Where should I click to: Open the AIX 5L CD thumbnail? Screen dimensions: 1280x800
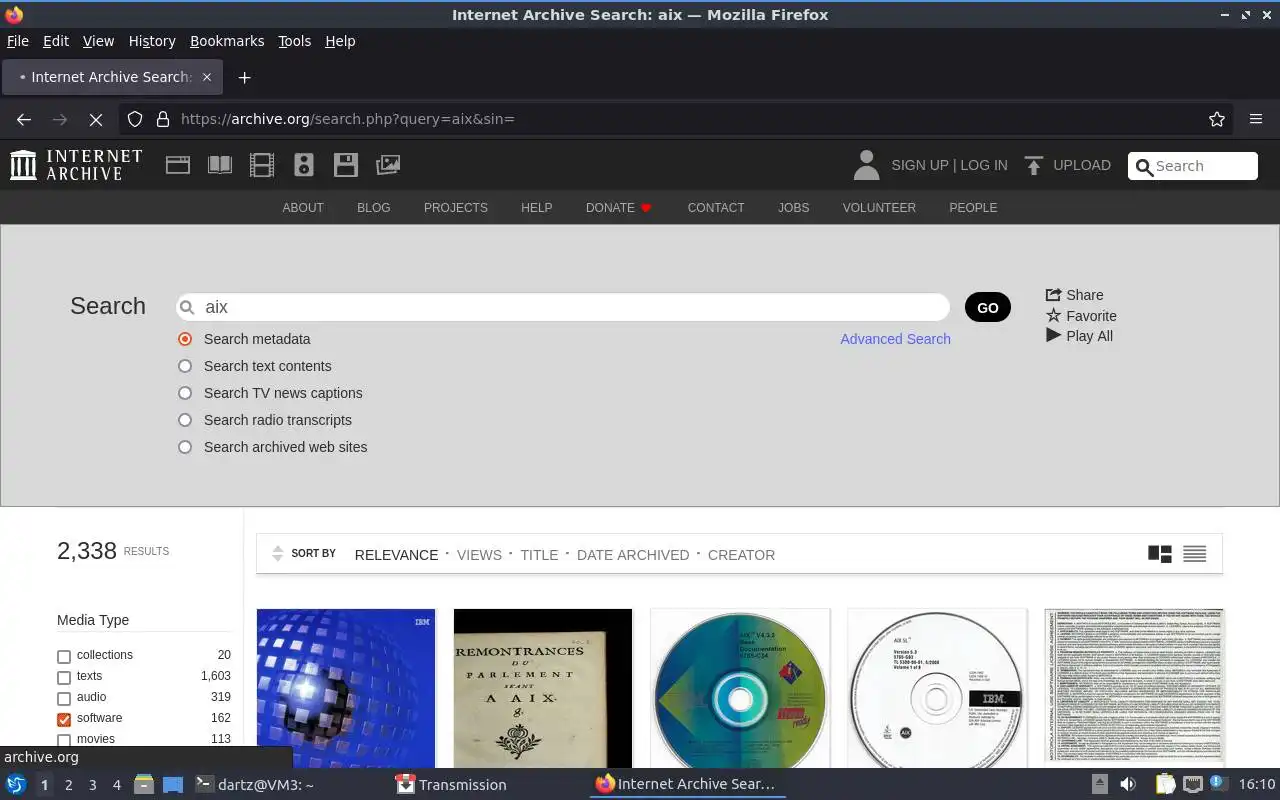click(x=937, y=688)
